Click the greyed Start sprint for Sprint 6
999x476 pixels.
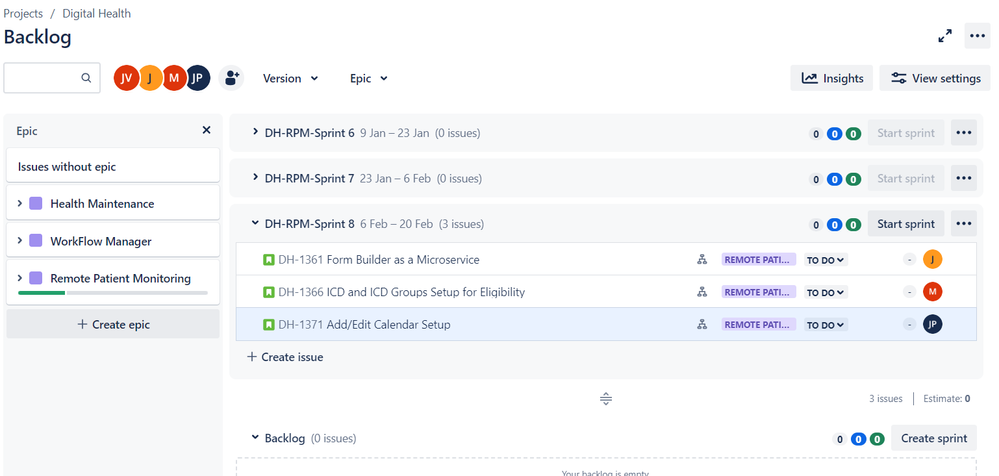pos(906,133)
